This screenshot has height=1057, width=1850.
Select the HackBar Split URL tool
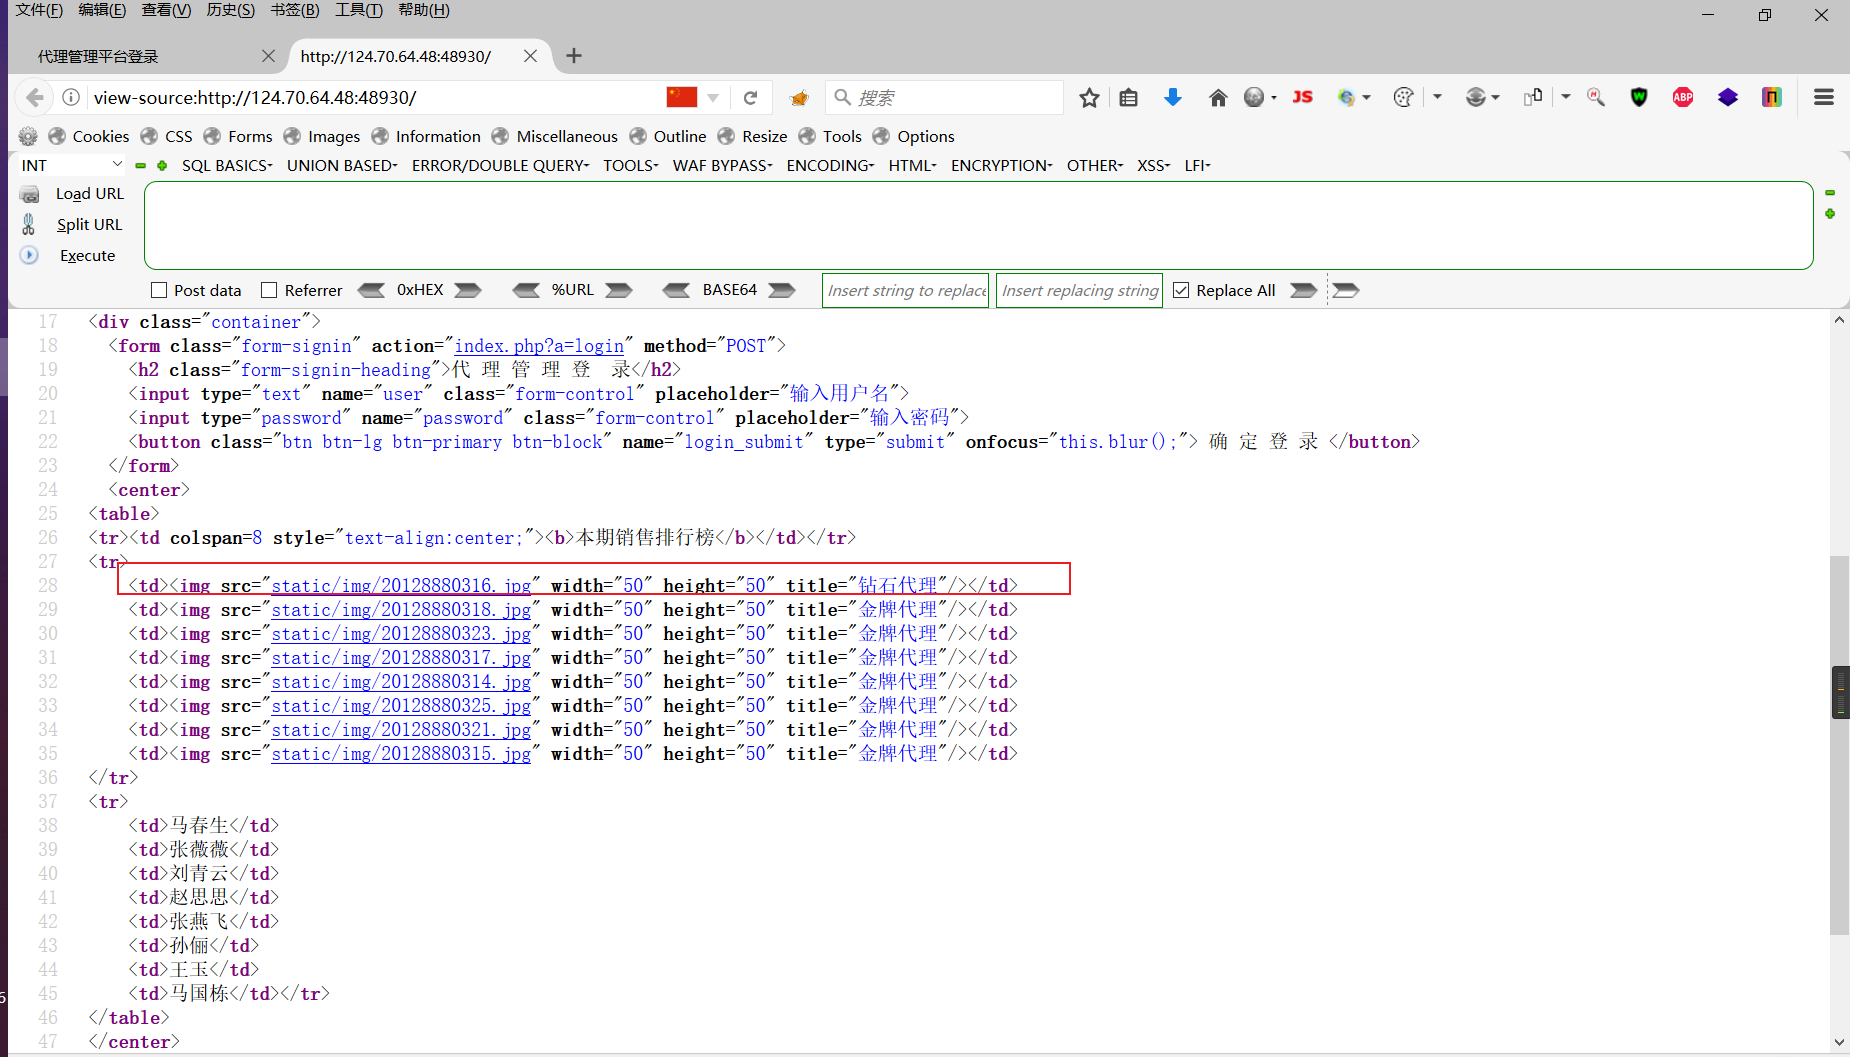coord(89,224)
